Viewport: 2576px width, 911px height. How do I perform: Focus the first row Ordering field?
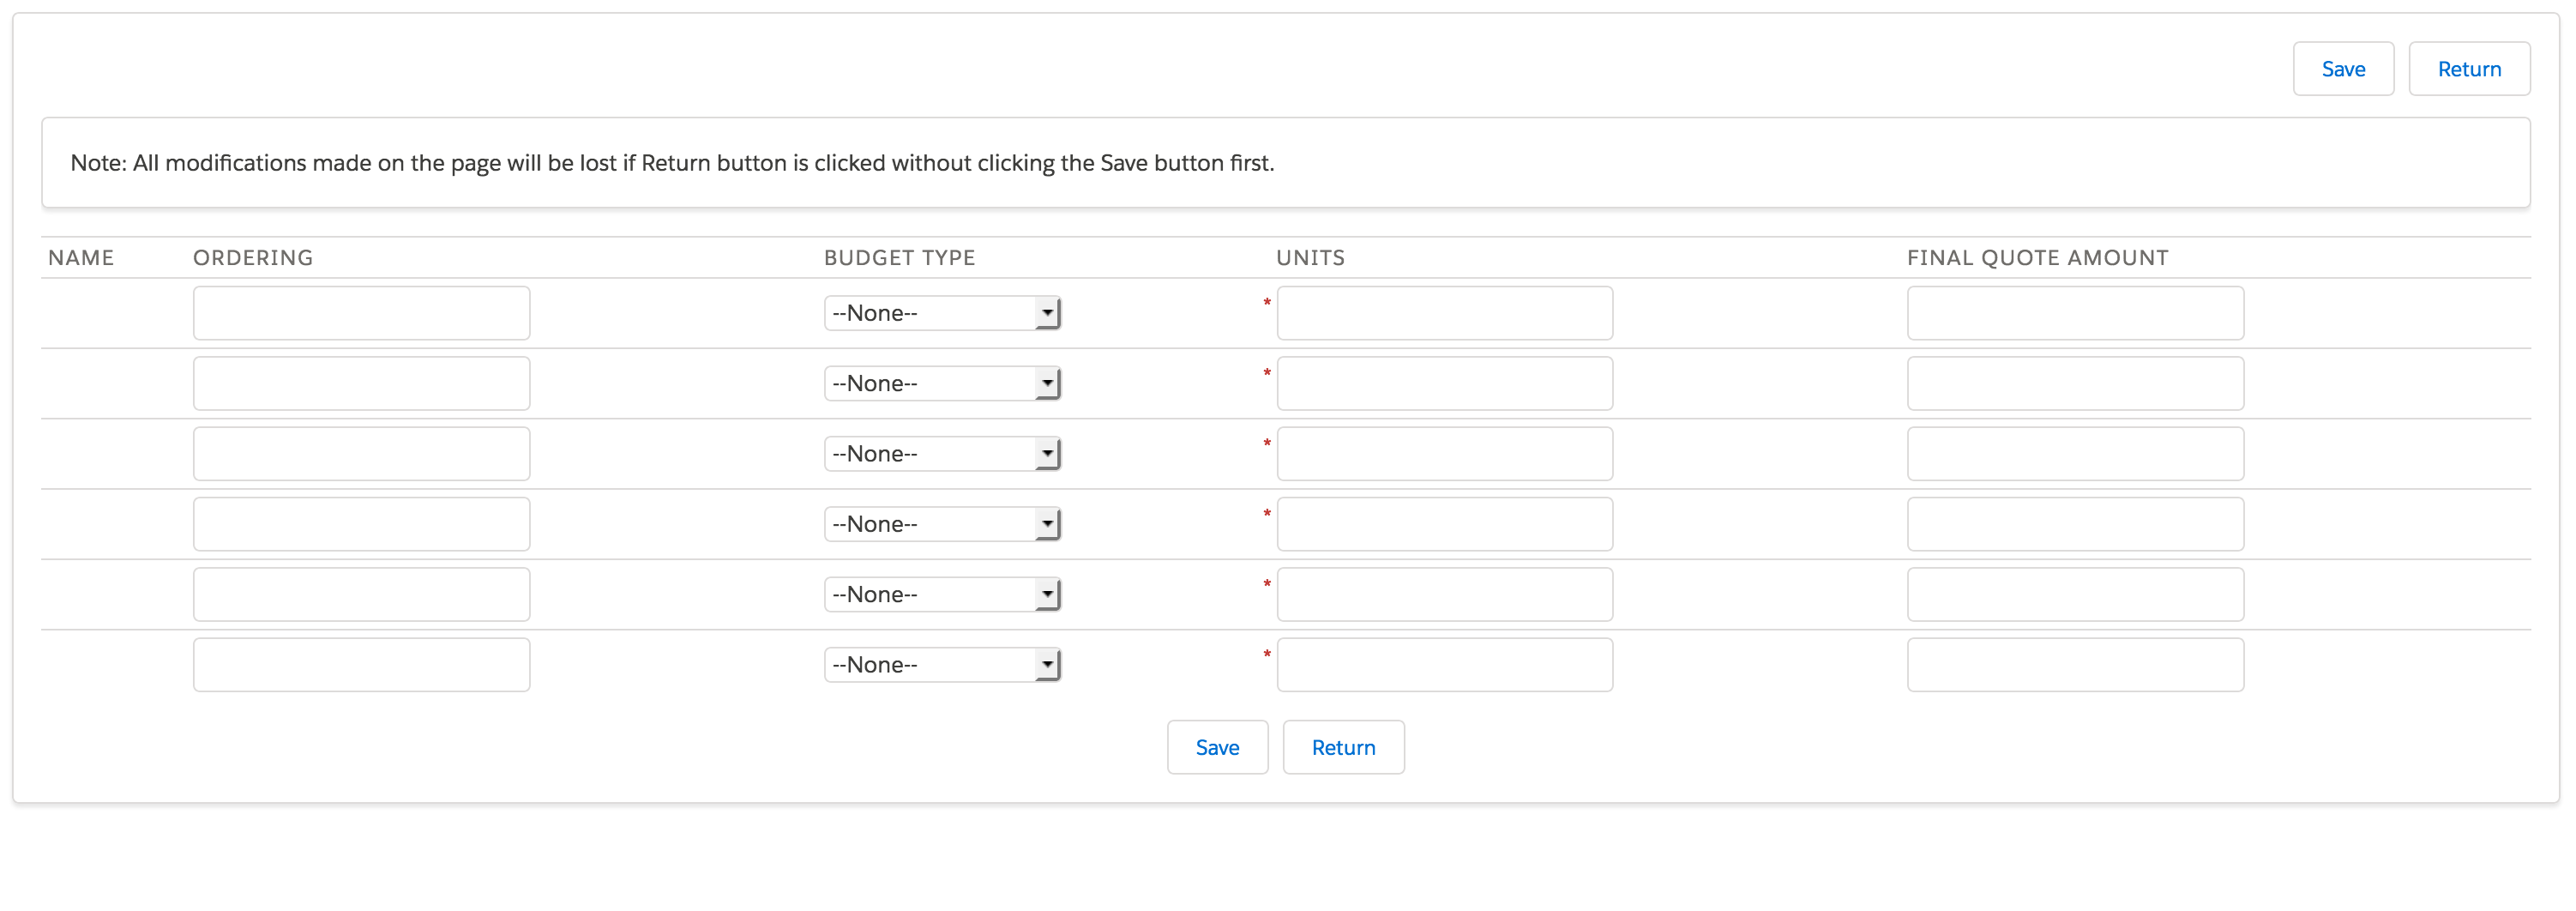click(x=361, y=313)
